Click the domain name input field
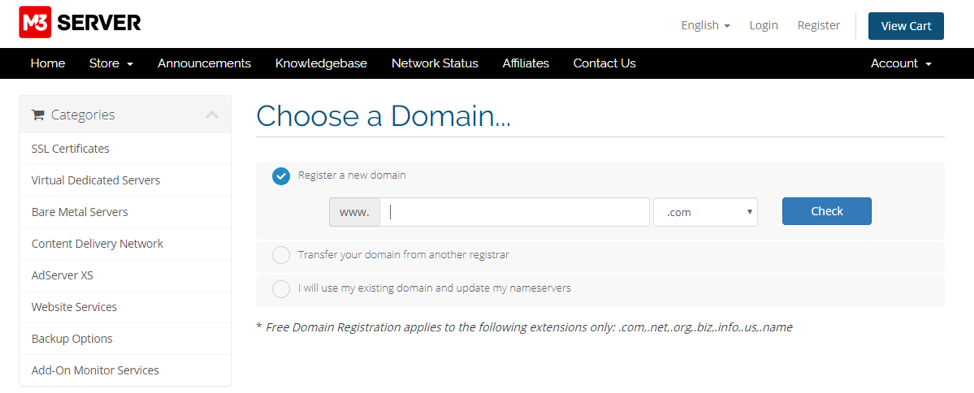Image resolution: width=974 pixels, height=393 pixels. [x=515, y=212]
